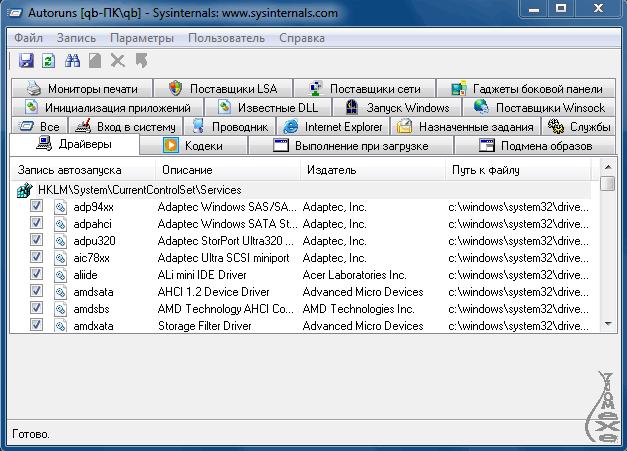Switch to the Internet Explorer tab
This screenshot has width=627, height=451.
click(333, 127)
